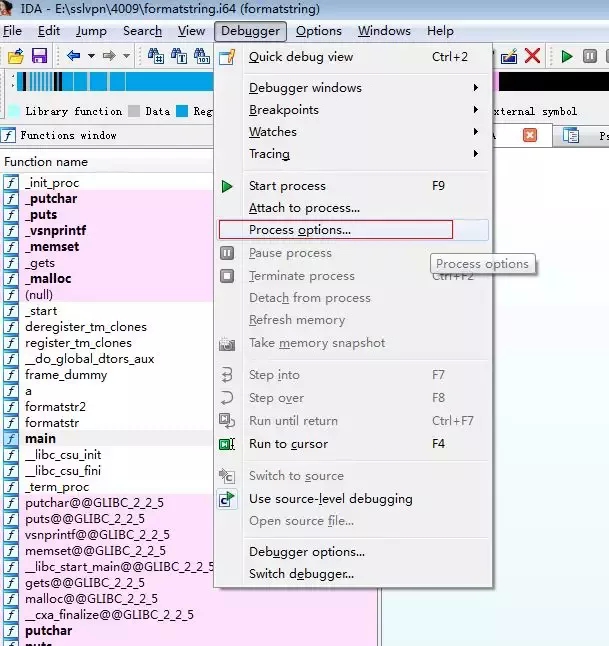Choose Start process from the menu
This screenshot has width=609, height=646.
[x=354, y=186]
